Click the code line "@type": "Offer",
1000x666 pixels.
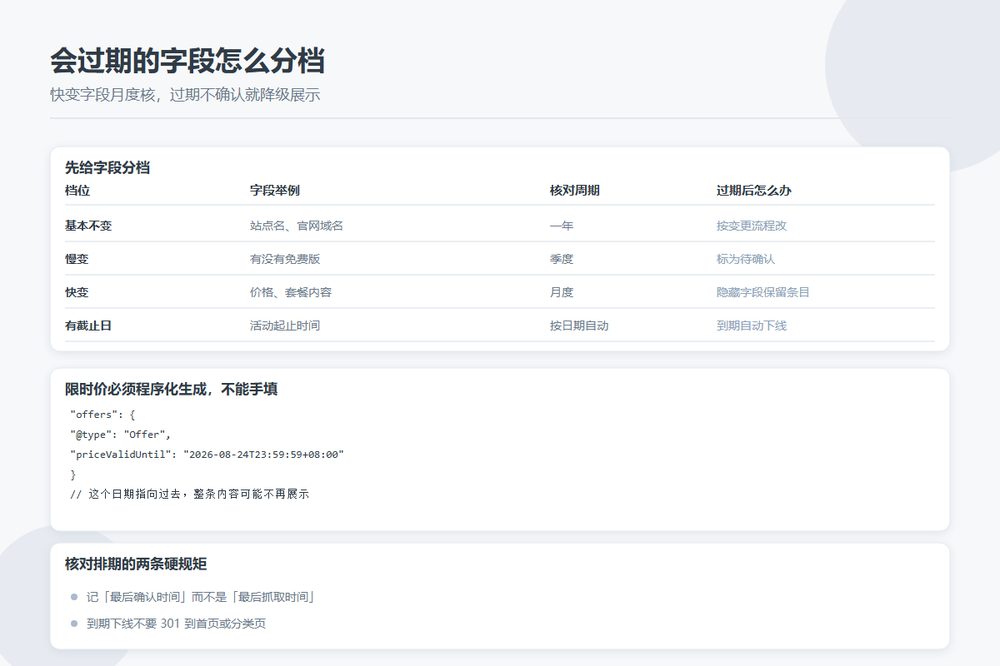click(121, 434)
